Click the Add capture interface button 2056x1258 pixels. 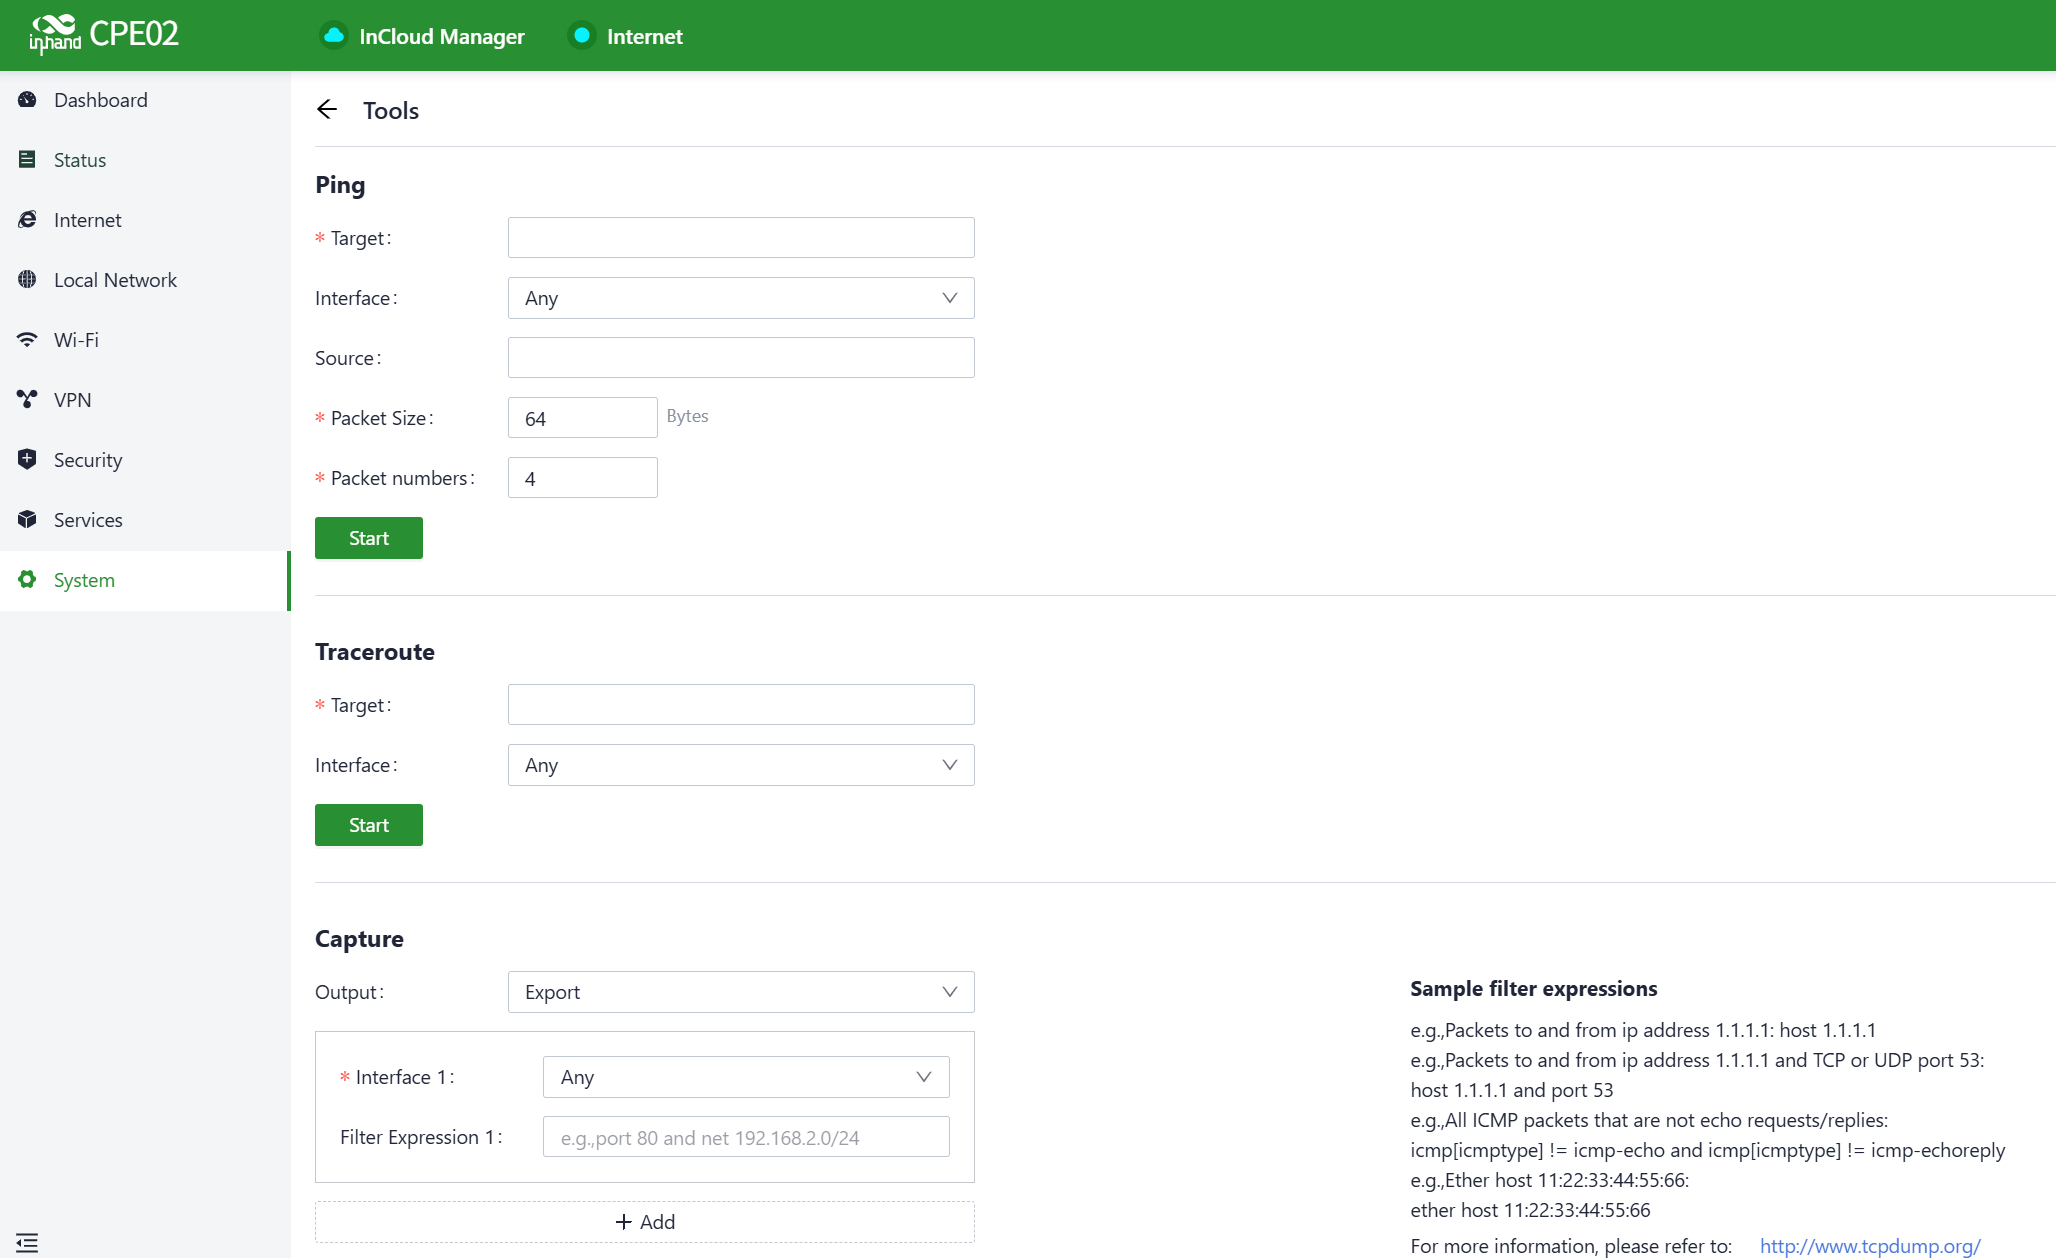pos(645,1222)
